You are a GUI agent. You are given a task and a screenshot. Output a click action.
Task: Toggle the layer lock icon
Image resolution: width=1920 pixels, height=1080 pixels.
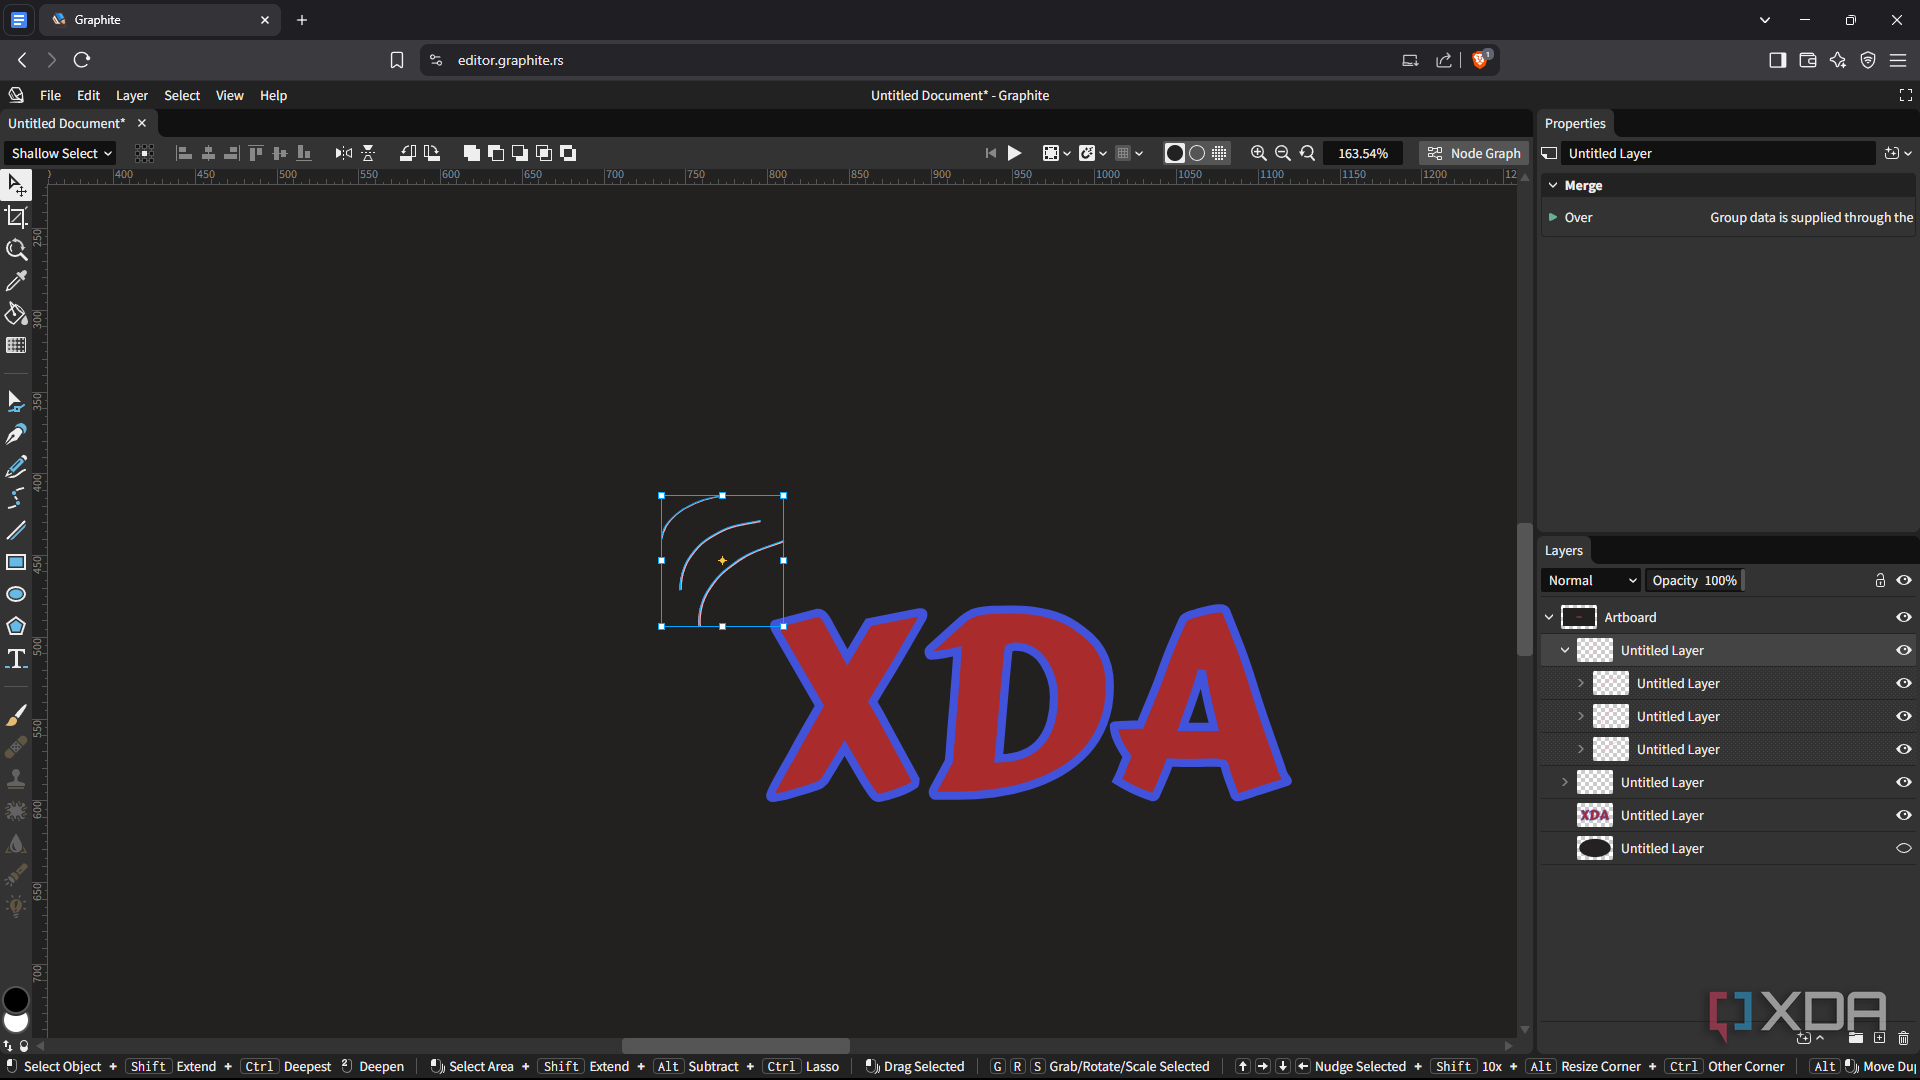(1880, 580)
